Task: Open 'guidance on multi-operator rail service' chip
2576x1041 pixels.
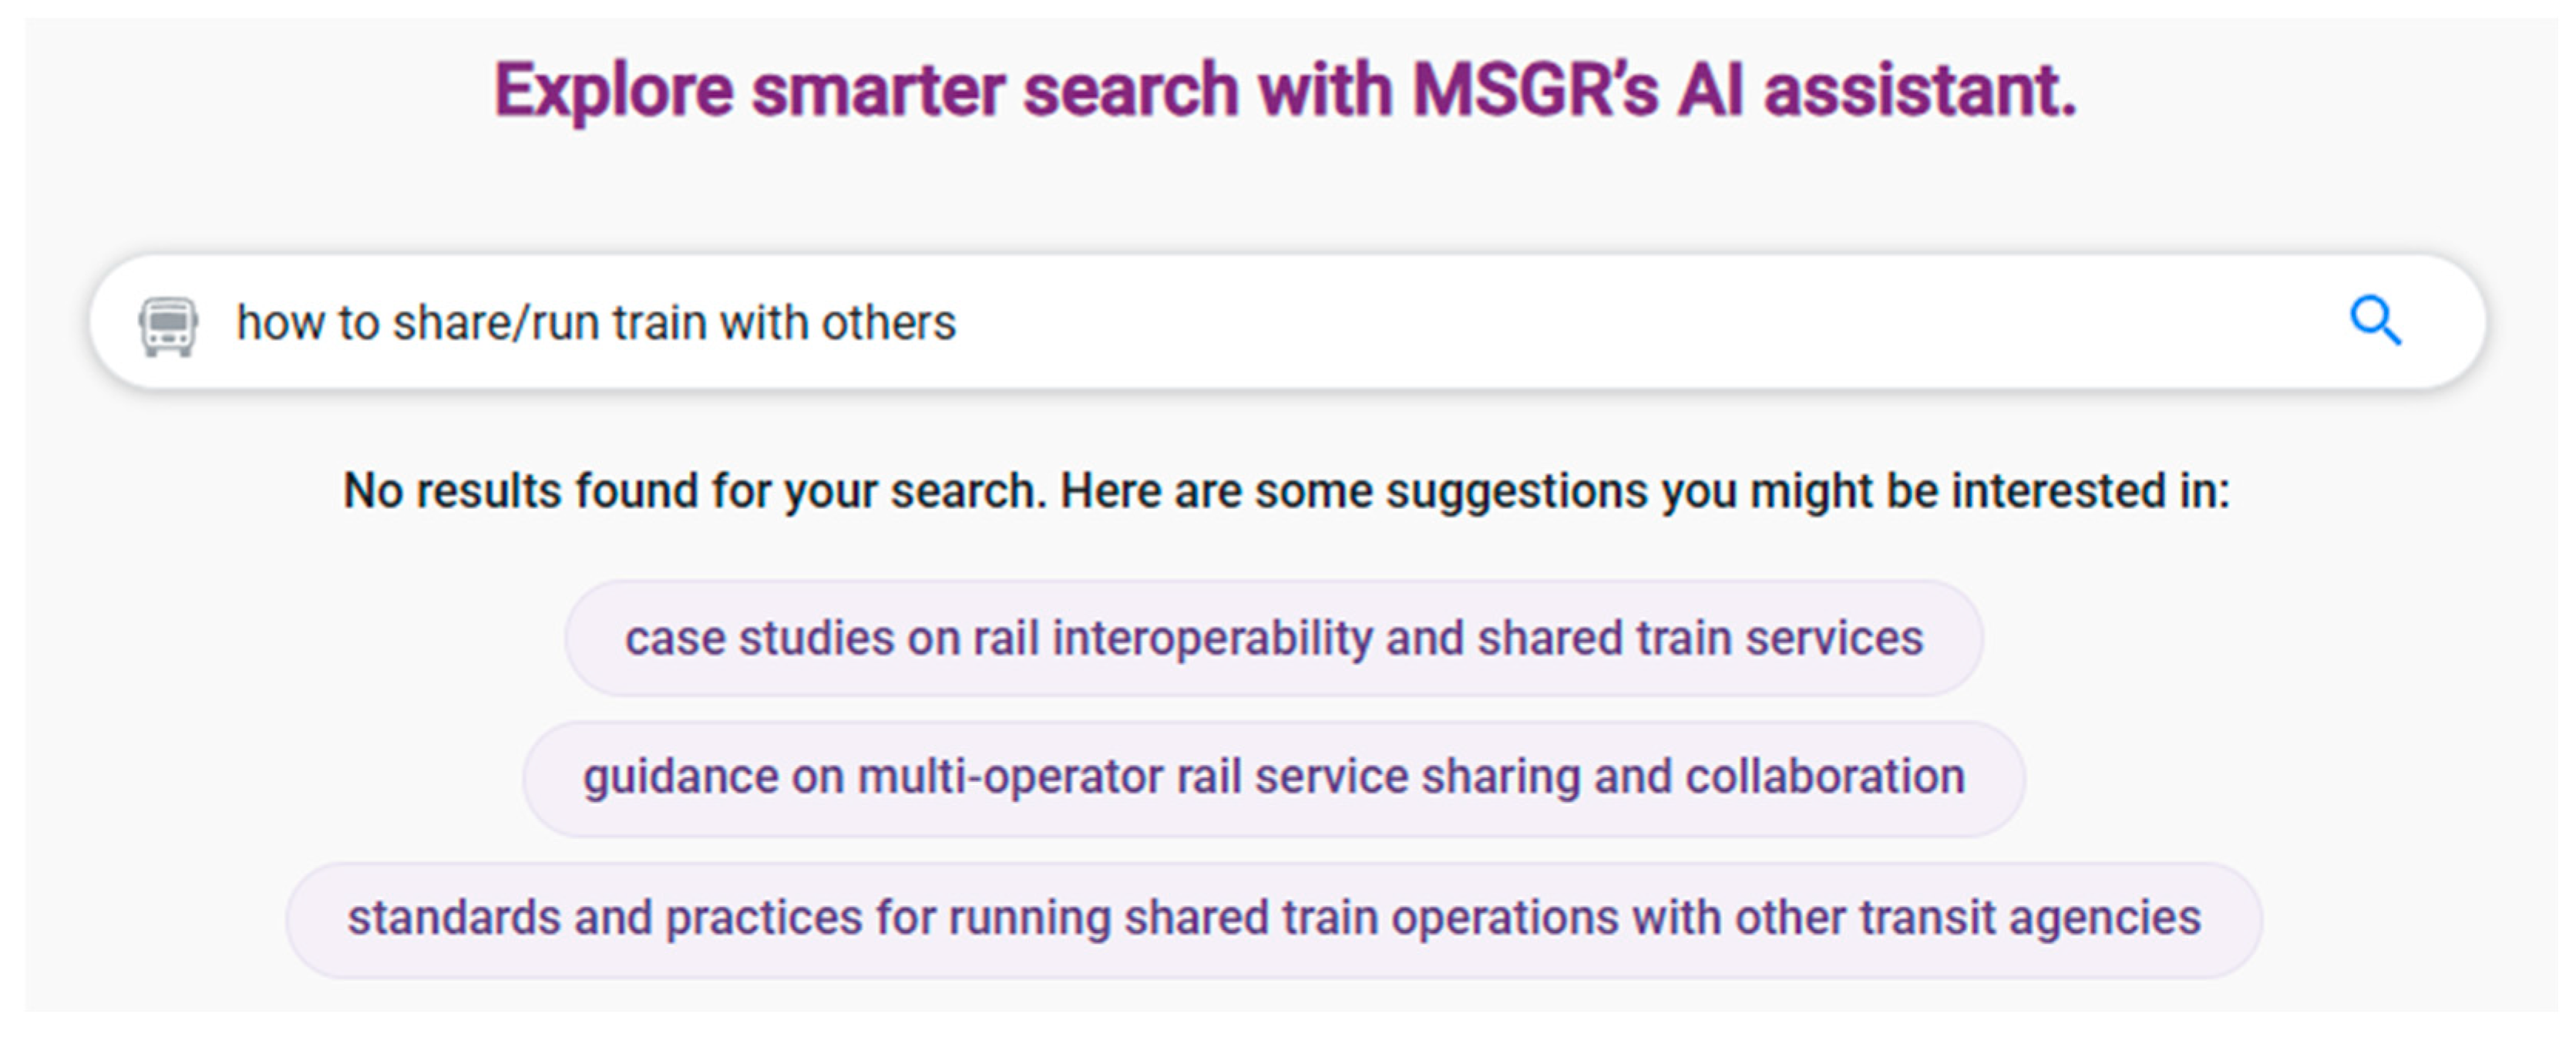Action: [x=1273, y=777]
